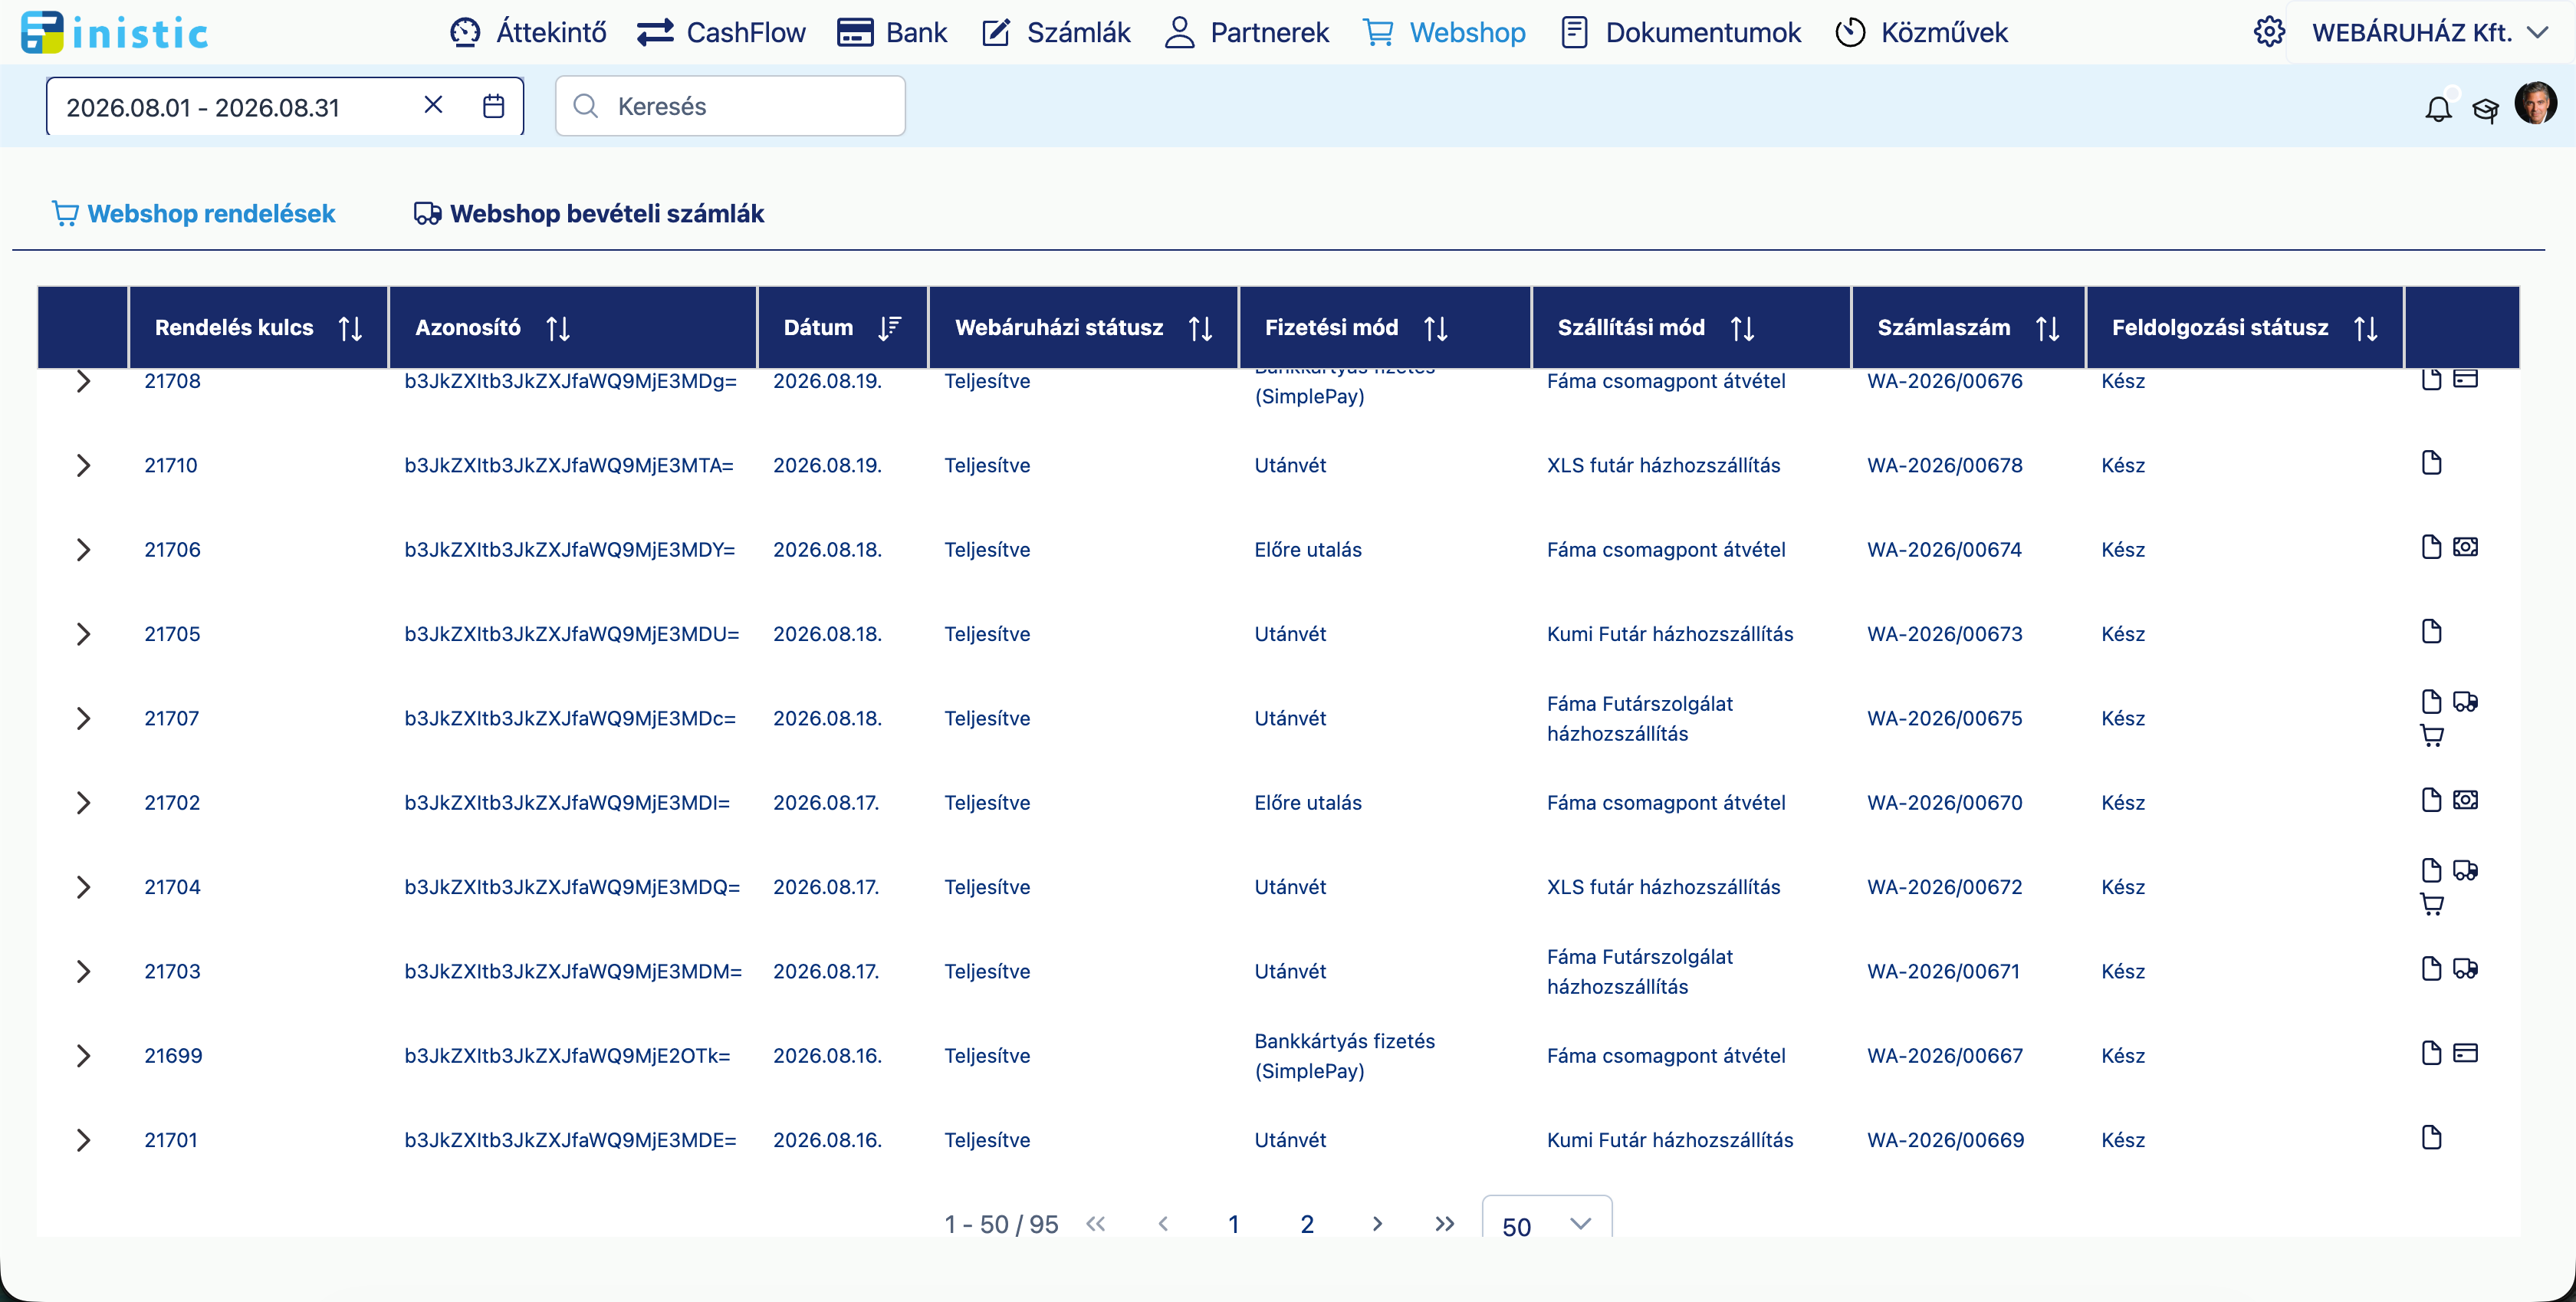Expand order row 21705
The image size is (2576, 1302).
(83, 634)
